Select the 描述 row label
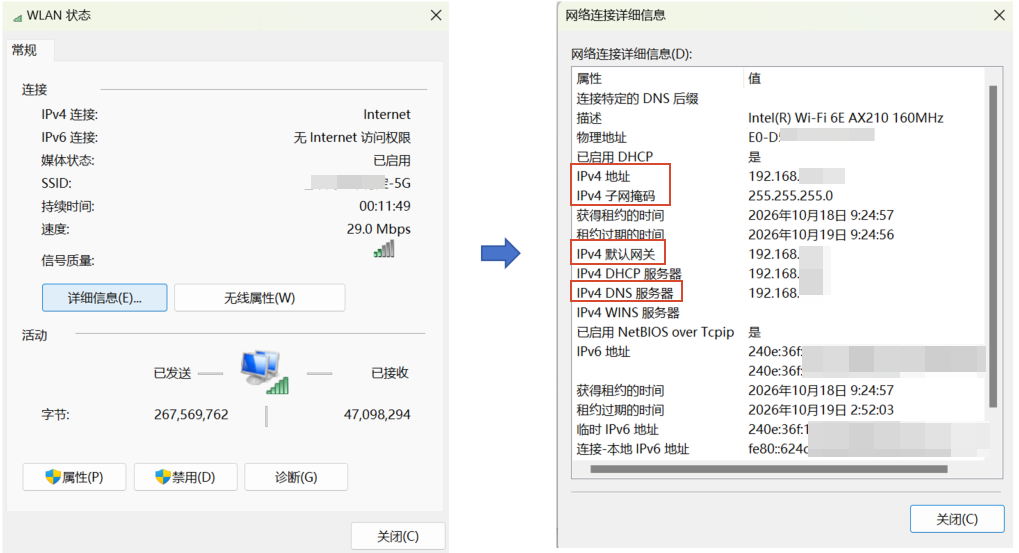This screenshot has width=1019, height=553. 589,118
